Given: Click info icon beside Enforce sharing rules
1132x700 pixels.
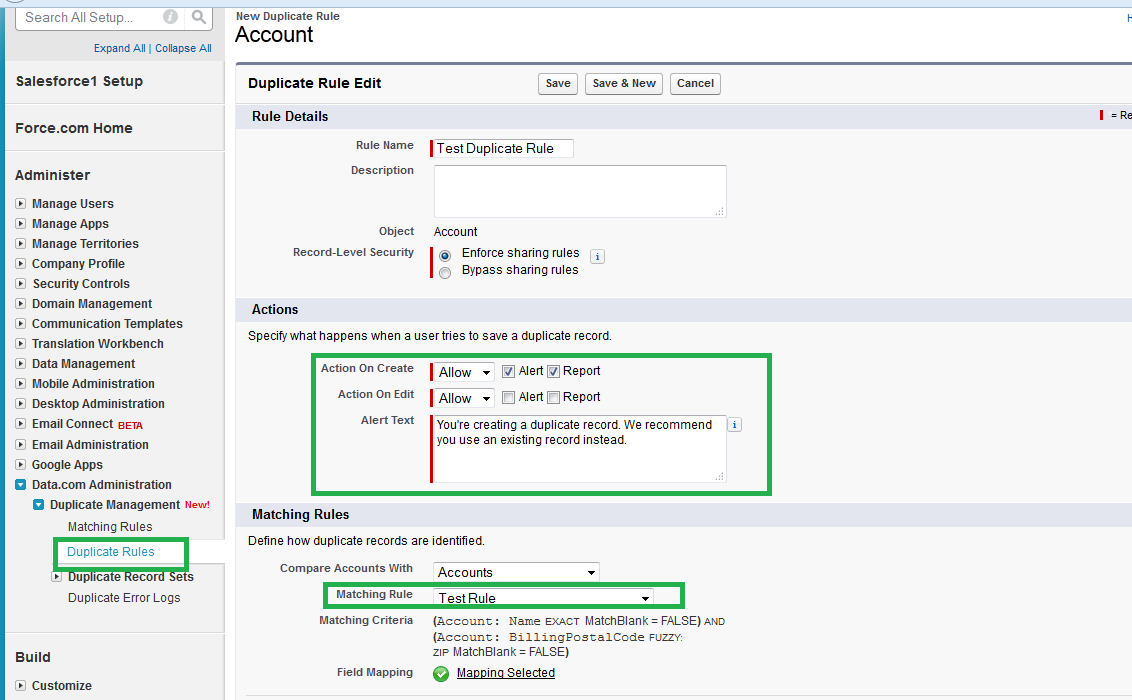Looking at the screenshot, I should 597,256.
